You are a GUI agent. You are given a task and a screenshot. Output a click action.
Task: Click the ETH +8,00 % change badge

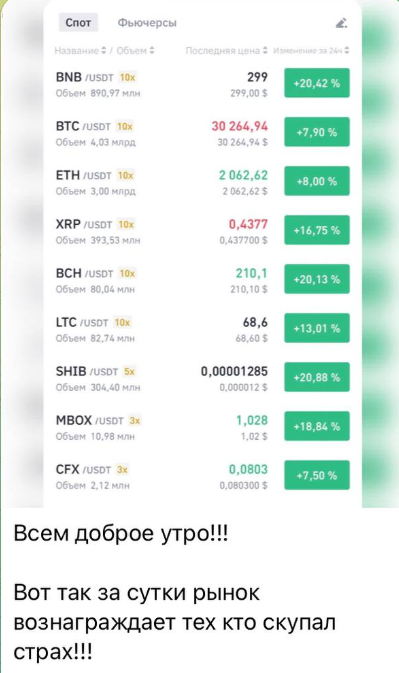click(x=317, y=181)
